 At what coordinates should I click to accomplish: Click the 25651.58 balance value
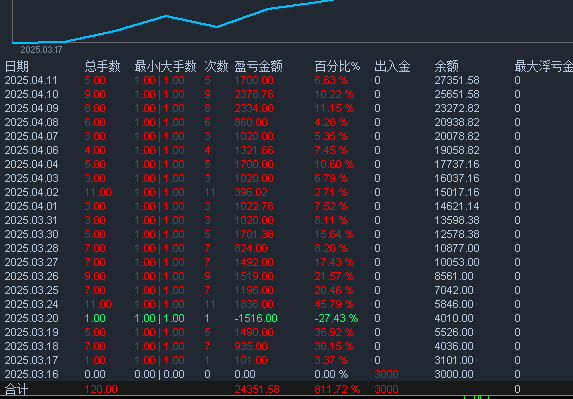coord(457,94)
